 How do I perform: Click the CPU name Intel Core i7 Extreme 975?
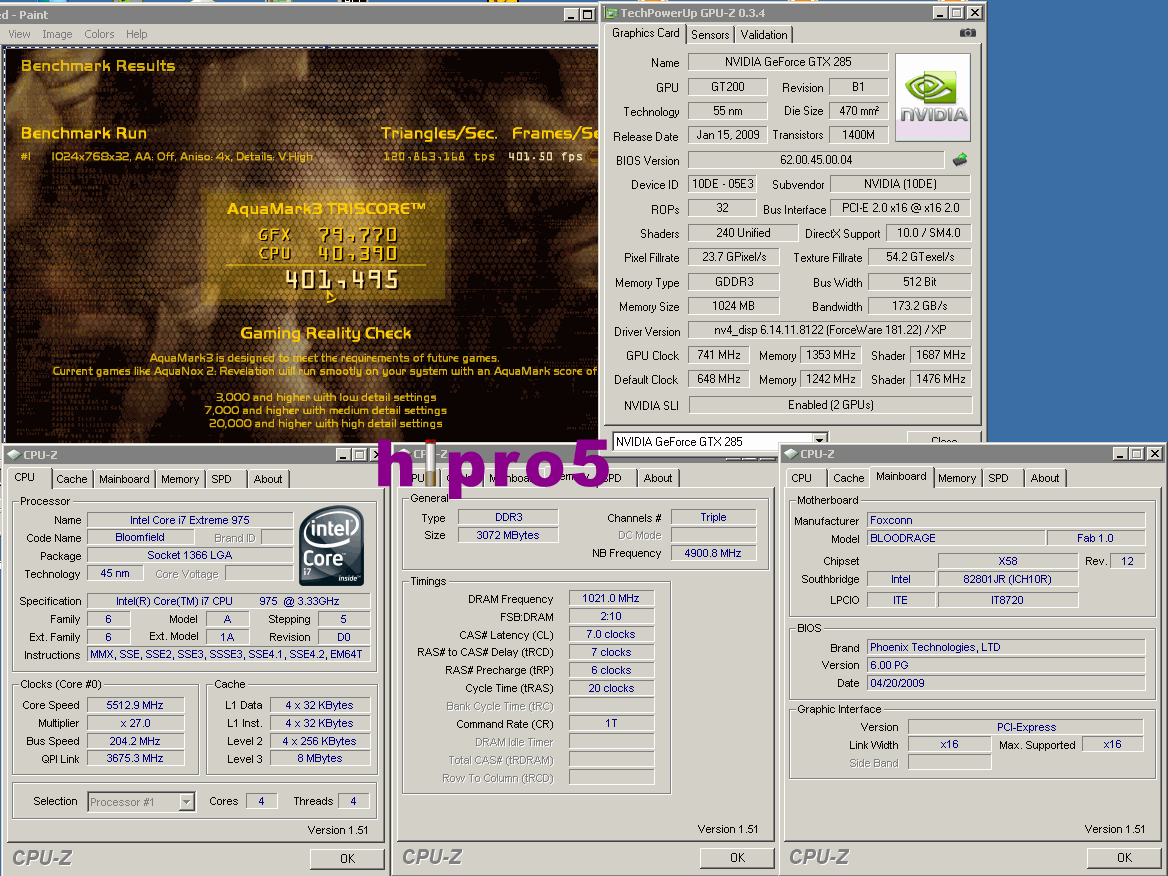click(190, 520)
